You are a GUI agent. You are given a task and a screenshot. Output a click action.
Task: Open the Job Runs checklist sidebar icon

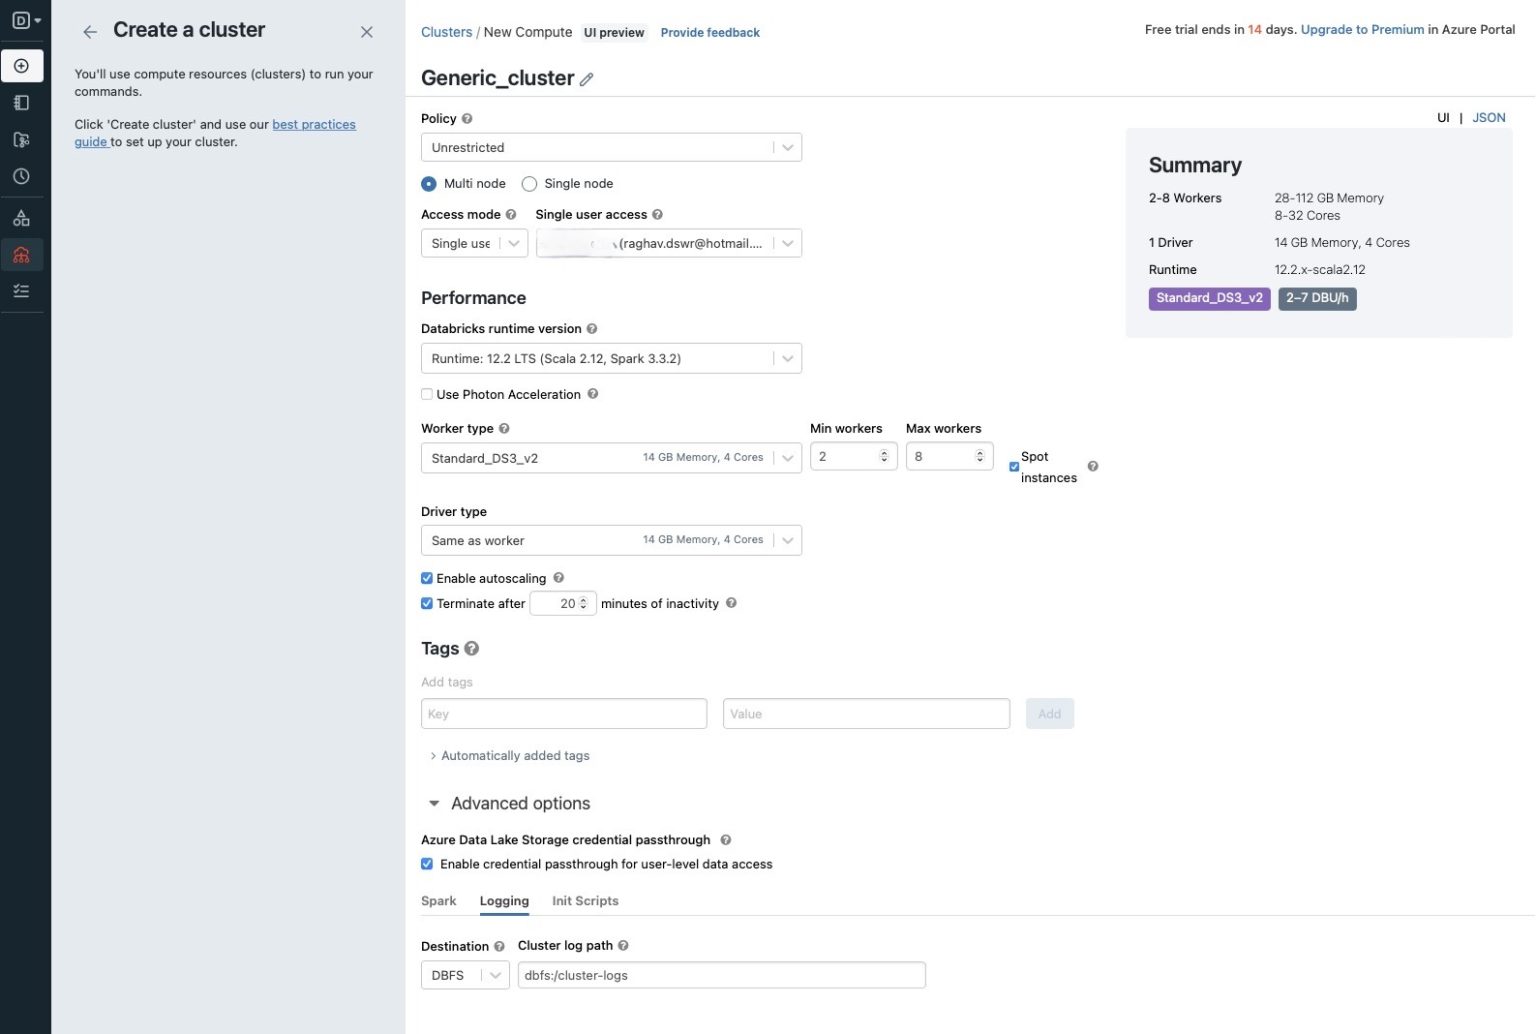click(22, 290)
